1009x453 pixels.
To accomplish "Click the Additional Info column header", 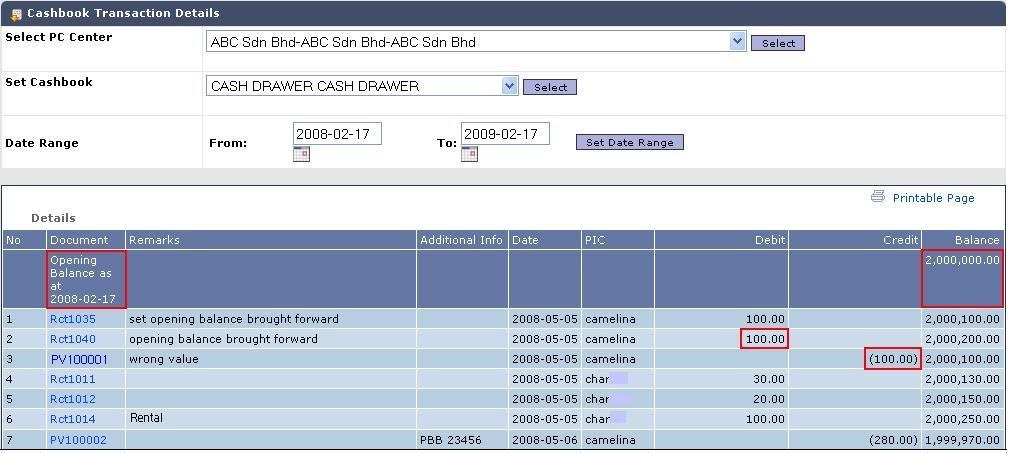I will [461, 240].
